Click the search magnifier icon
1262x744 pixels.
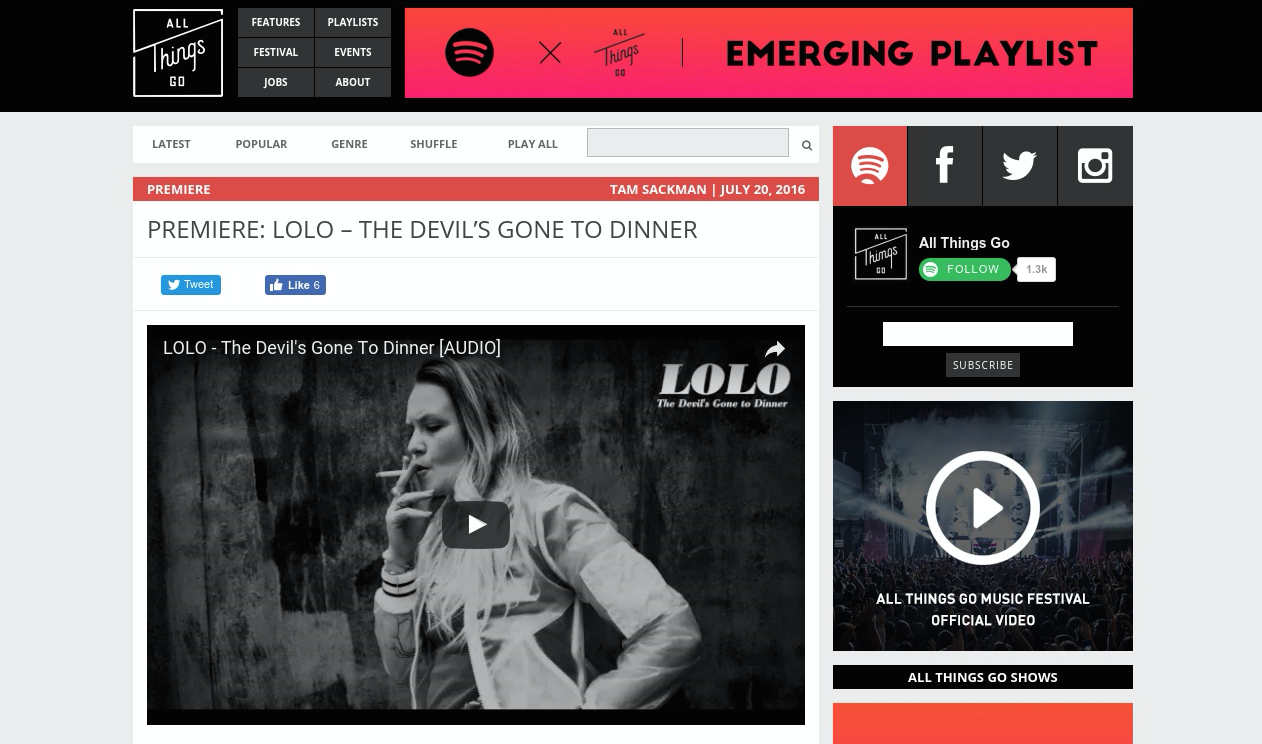pos(807,145)
